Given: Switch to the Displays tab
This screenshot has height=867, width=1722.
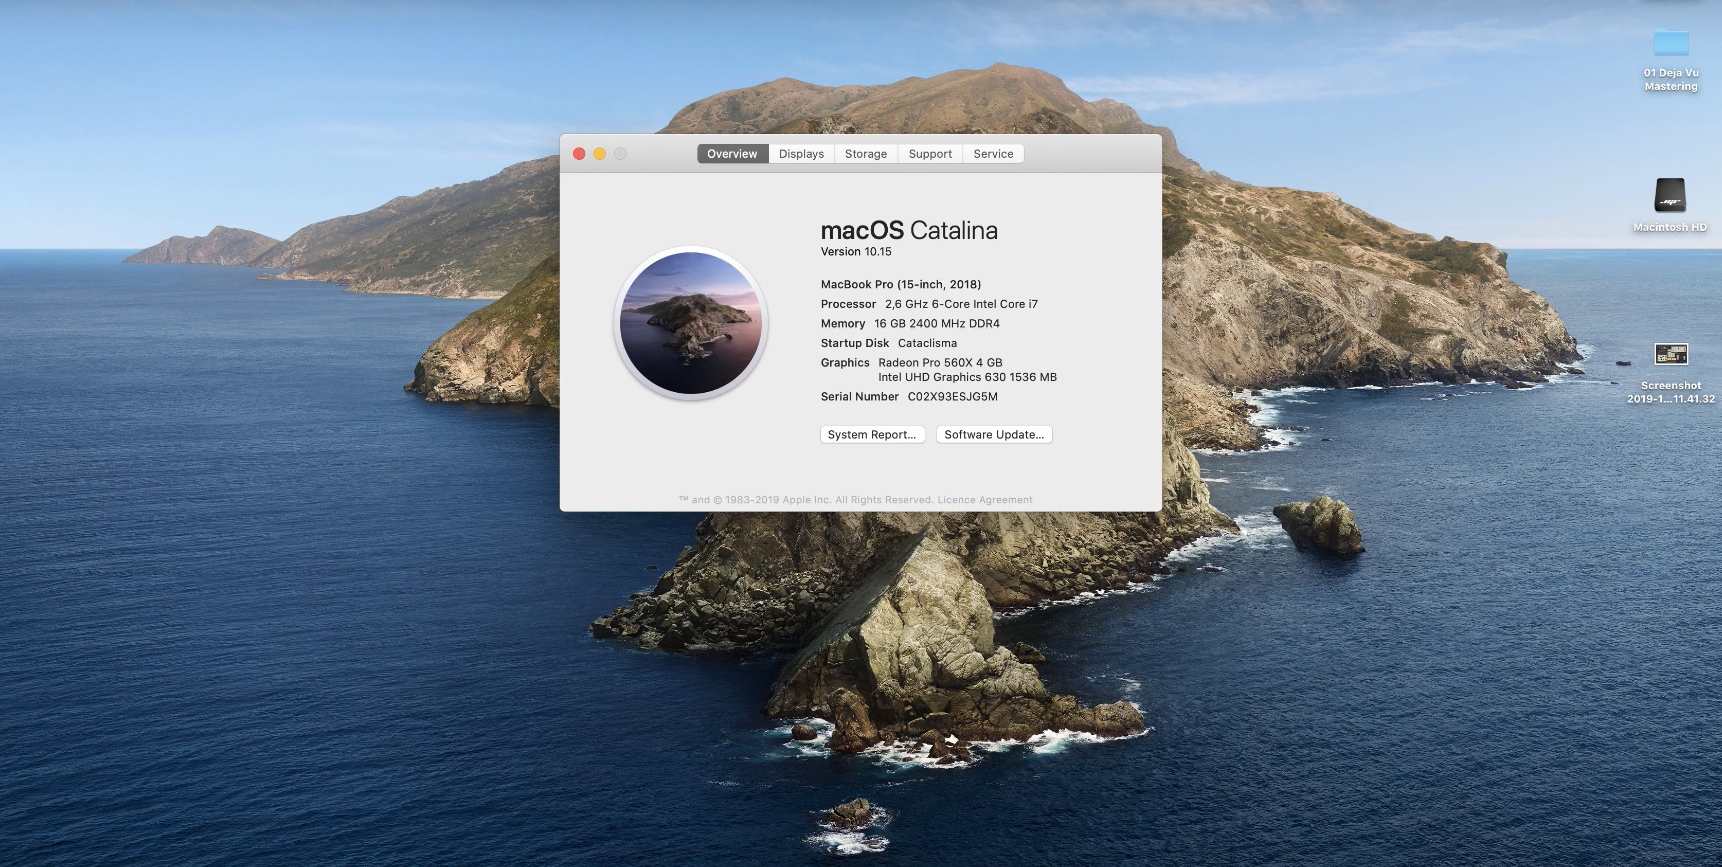Looking at the screenshot, I should pyautogui.click(x=801, y=154).
